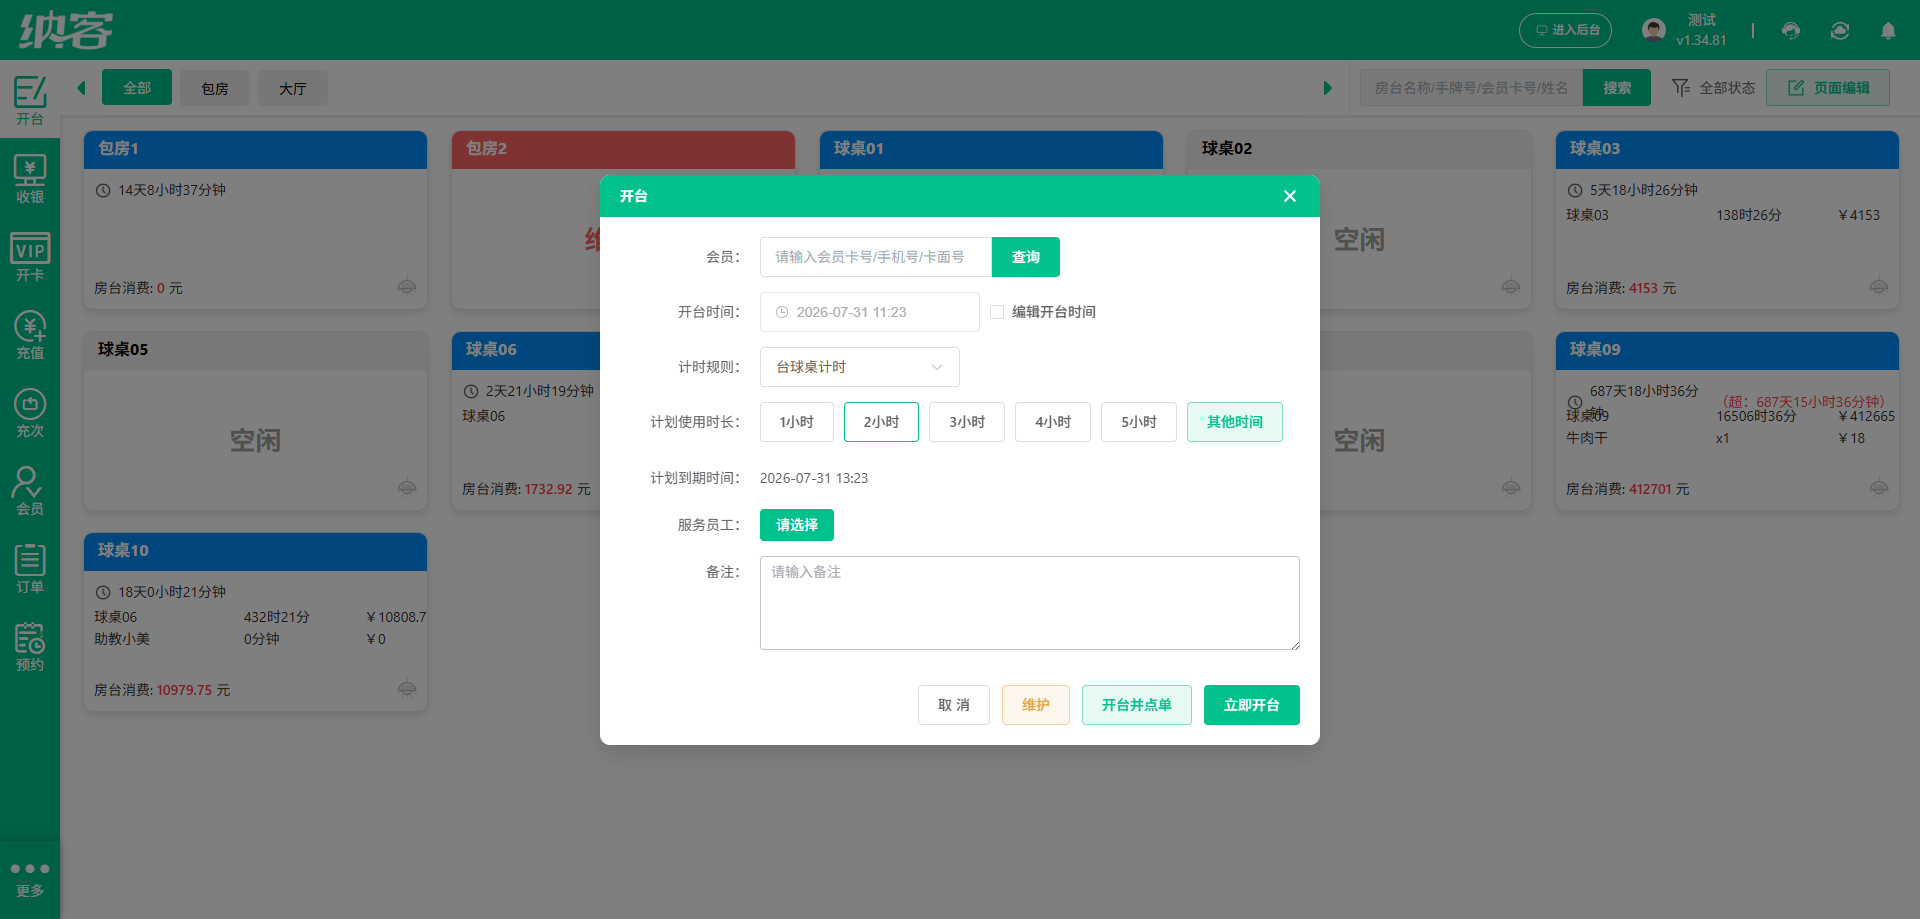
Task: Click the 球桌06 consumption 1732.92 text
Action: (x=549, y=489)
